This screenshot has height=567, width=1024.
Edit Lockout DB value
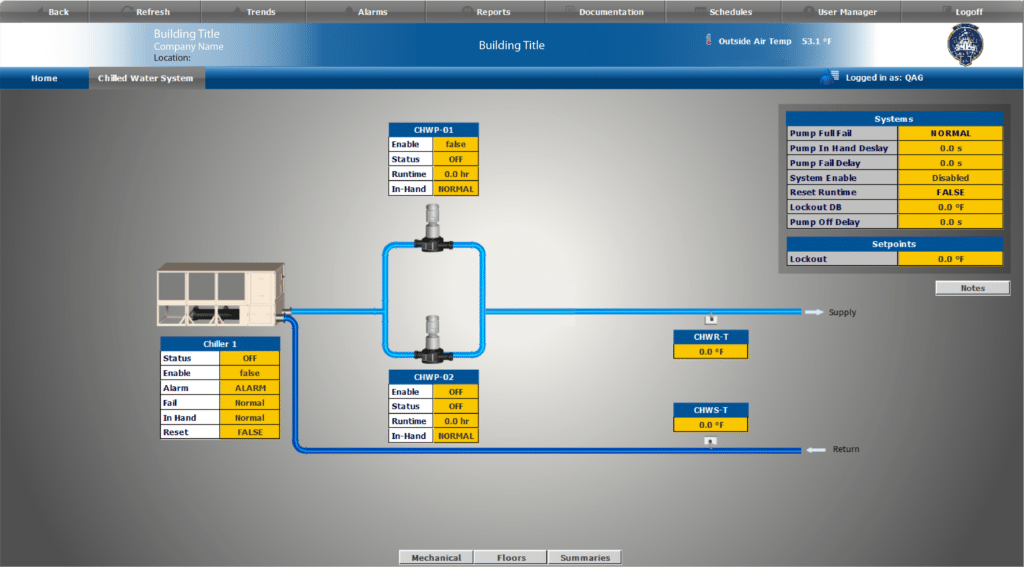[950, 207]
